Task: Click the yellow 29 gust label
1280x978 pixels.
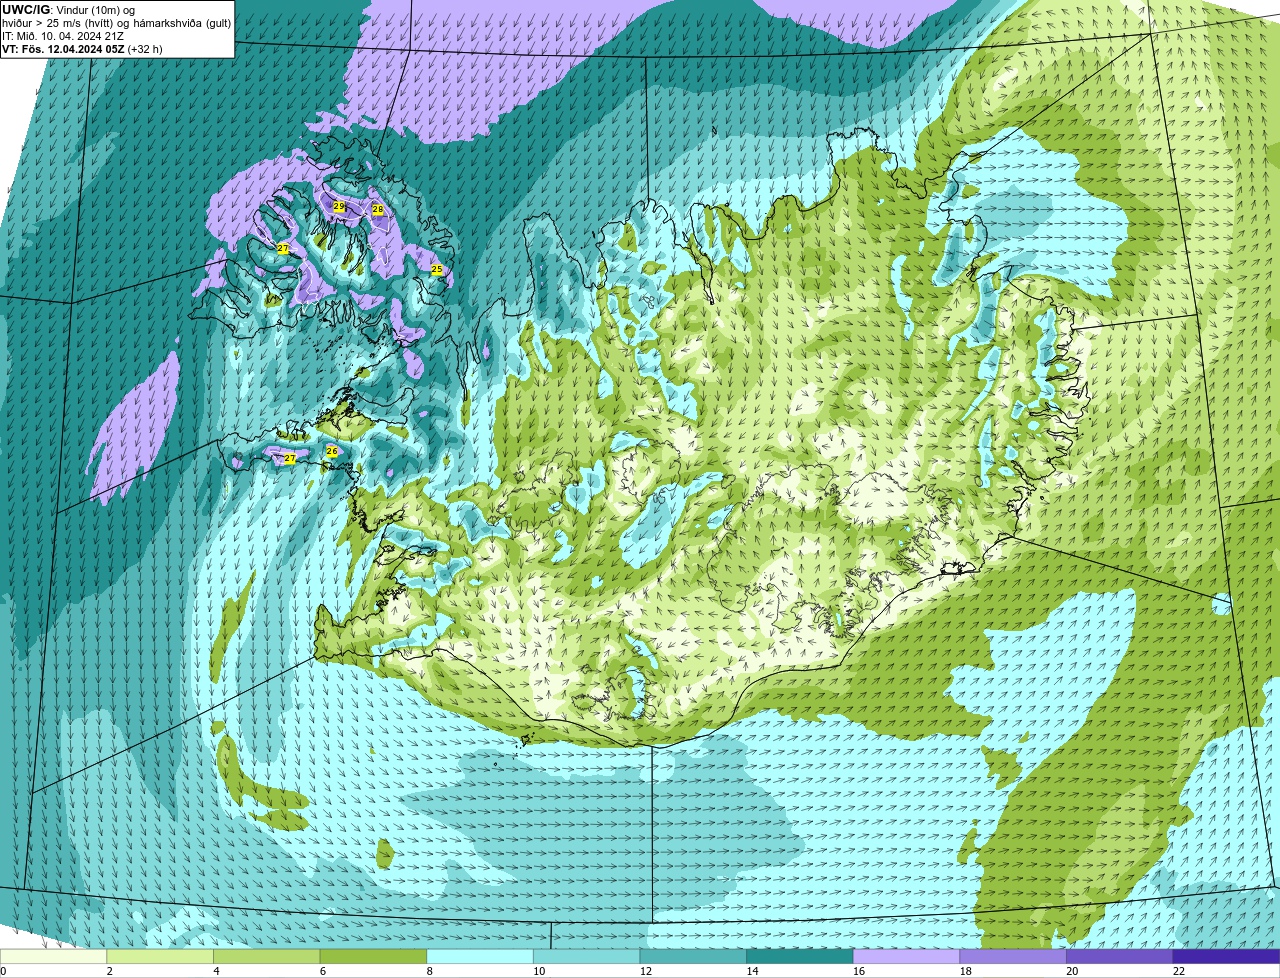Action: (x=339, y=207)
